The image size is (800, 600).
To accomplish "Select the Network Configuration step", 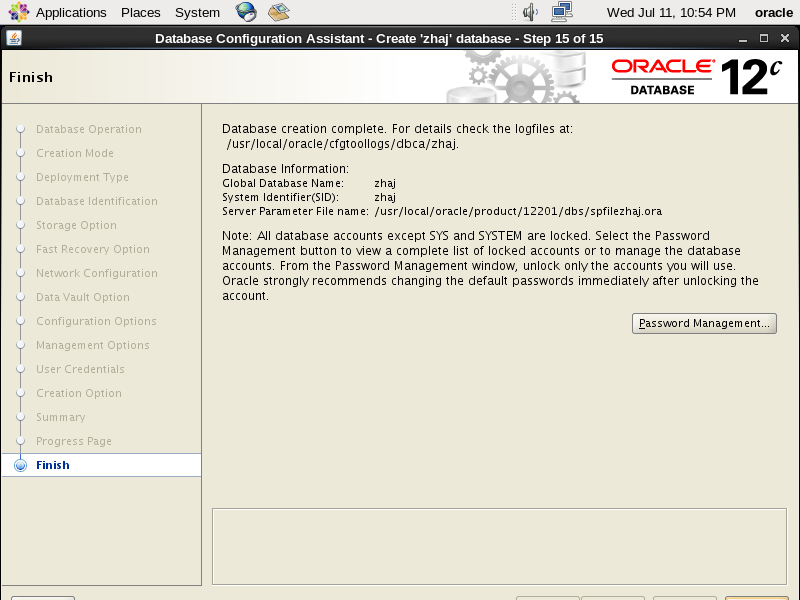I will point(96,273).
